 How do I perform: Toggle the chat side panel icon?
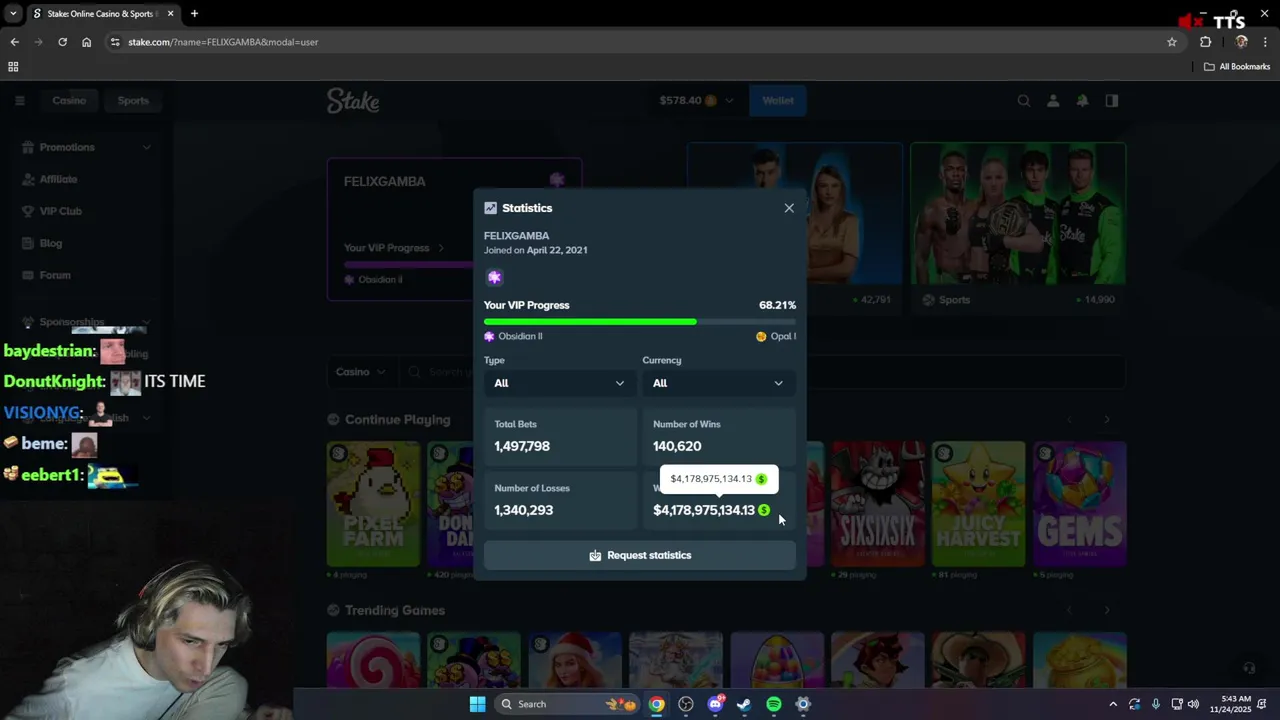pos(1111,100)
